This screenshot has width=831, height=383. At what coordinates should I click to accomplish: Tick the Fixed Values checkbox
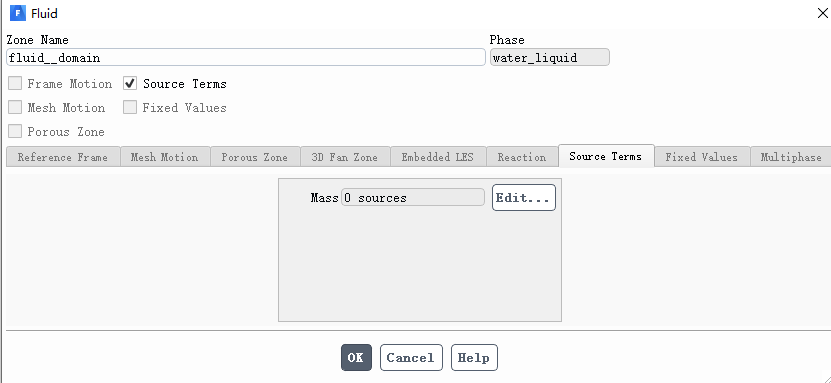coord(130,108)
